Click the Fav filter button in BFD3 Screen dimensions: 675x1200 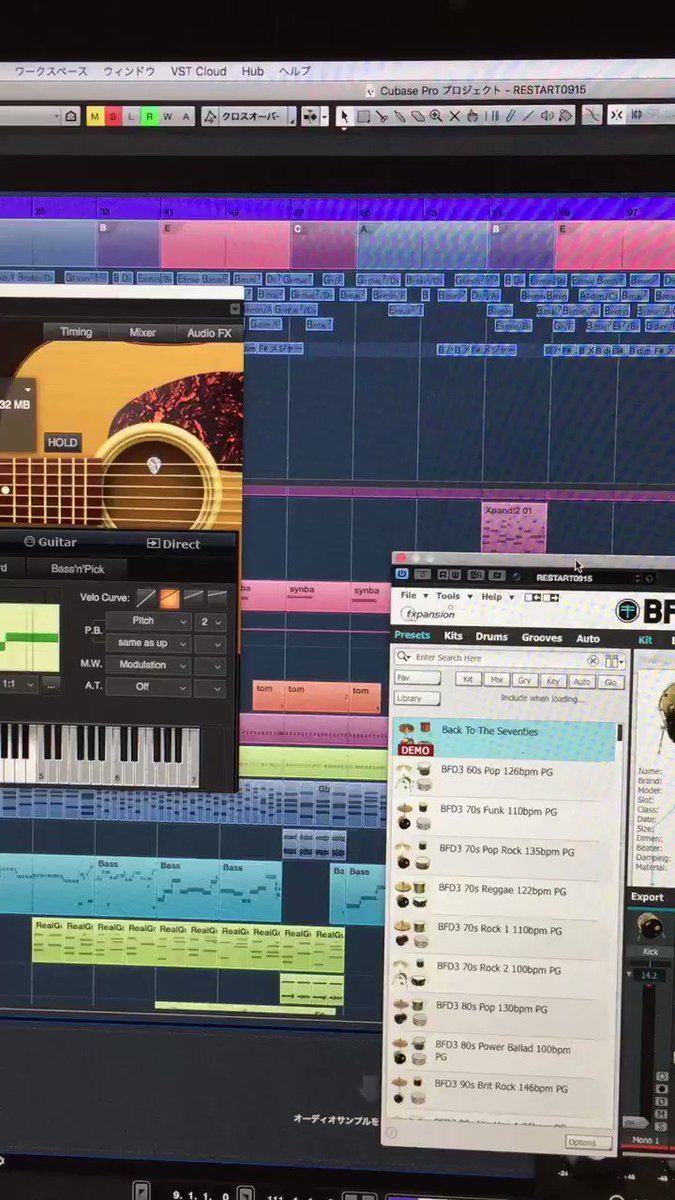coord(418,678)
